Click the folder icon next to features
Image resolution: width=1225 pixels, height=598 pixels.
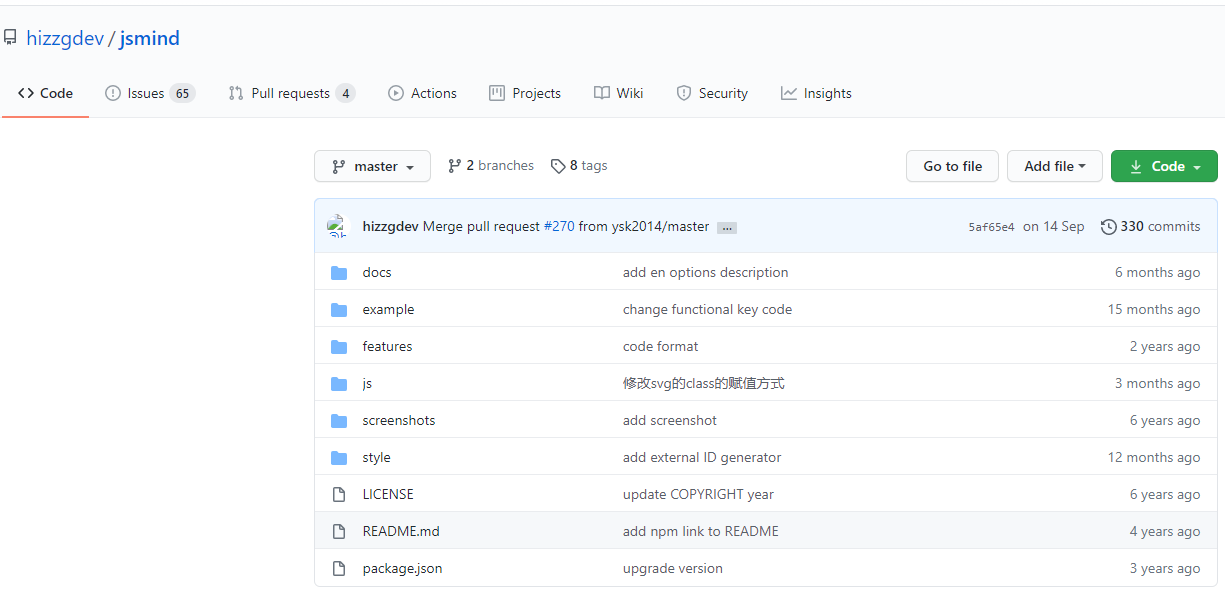pos(339,347)
